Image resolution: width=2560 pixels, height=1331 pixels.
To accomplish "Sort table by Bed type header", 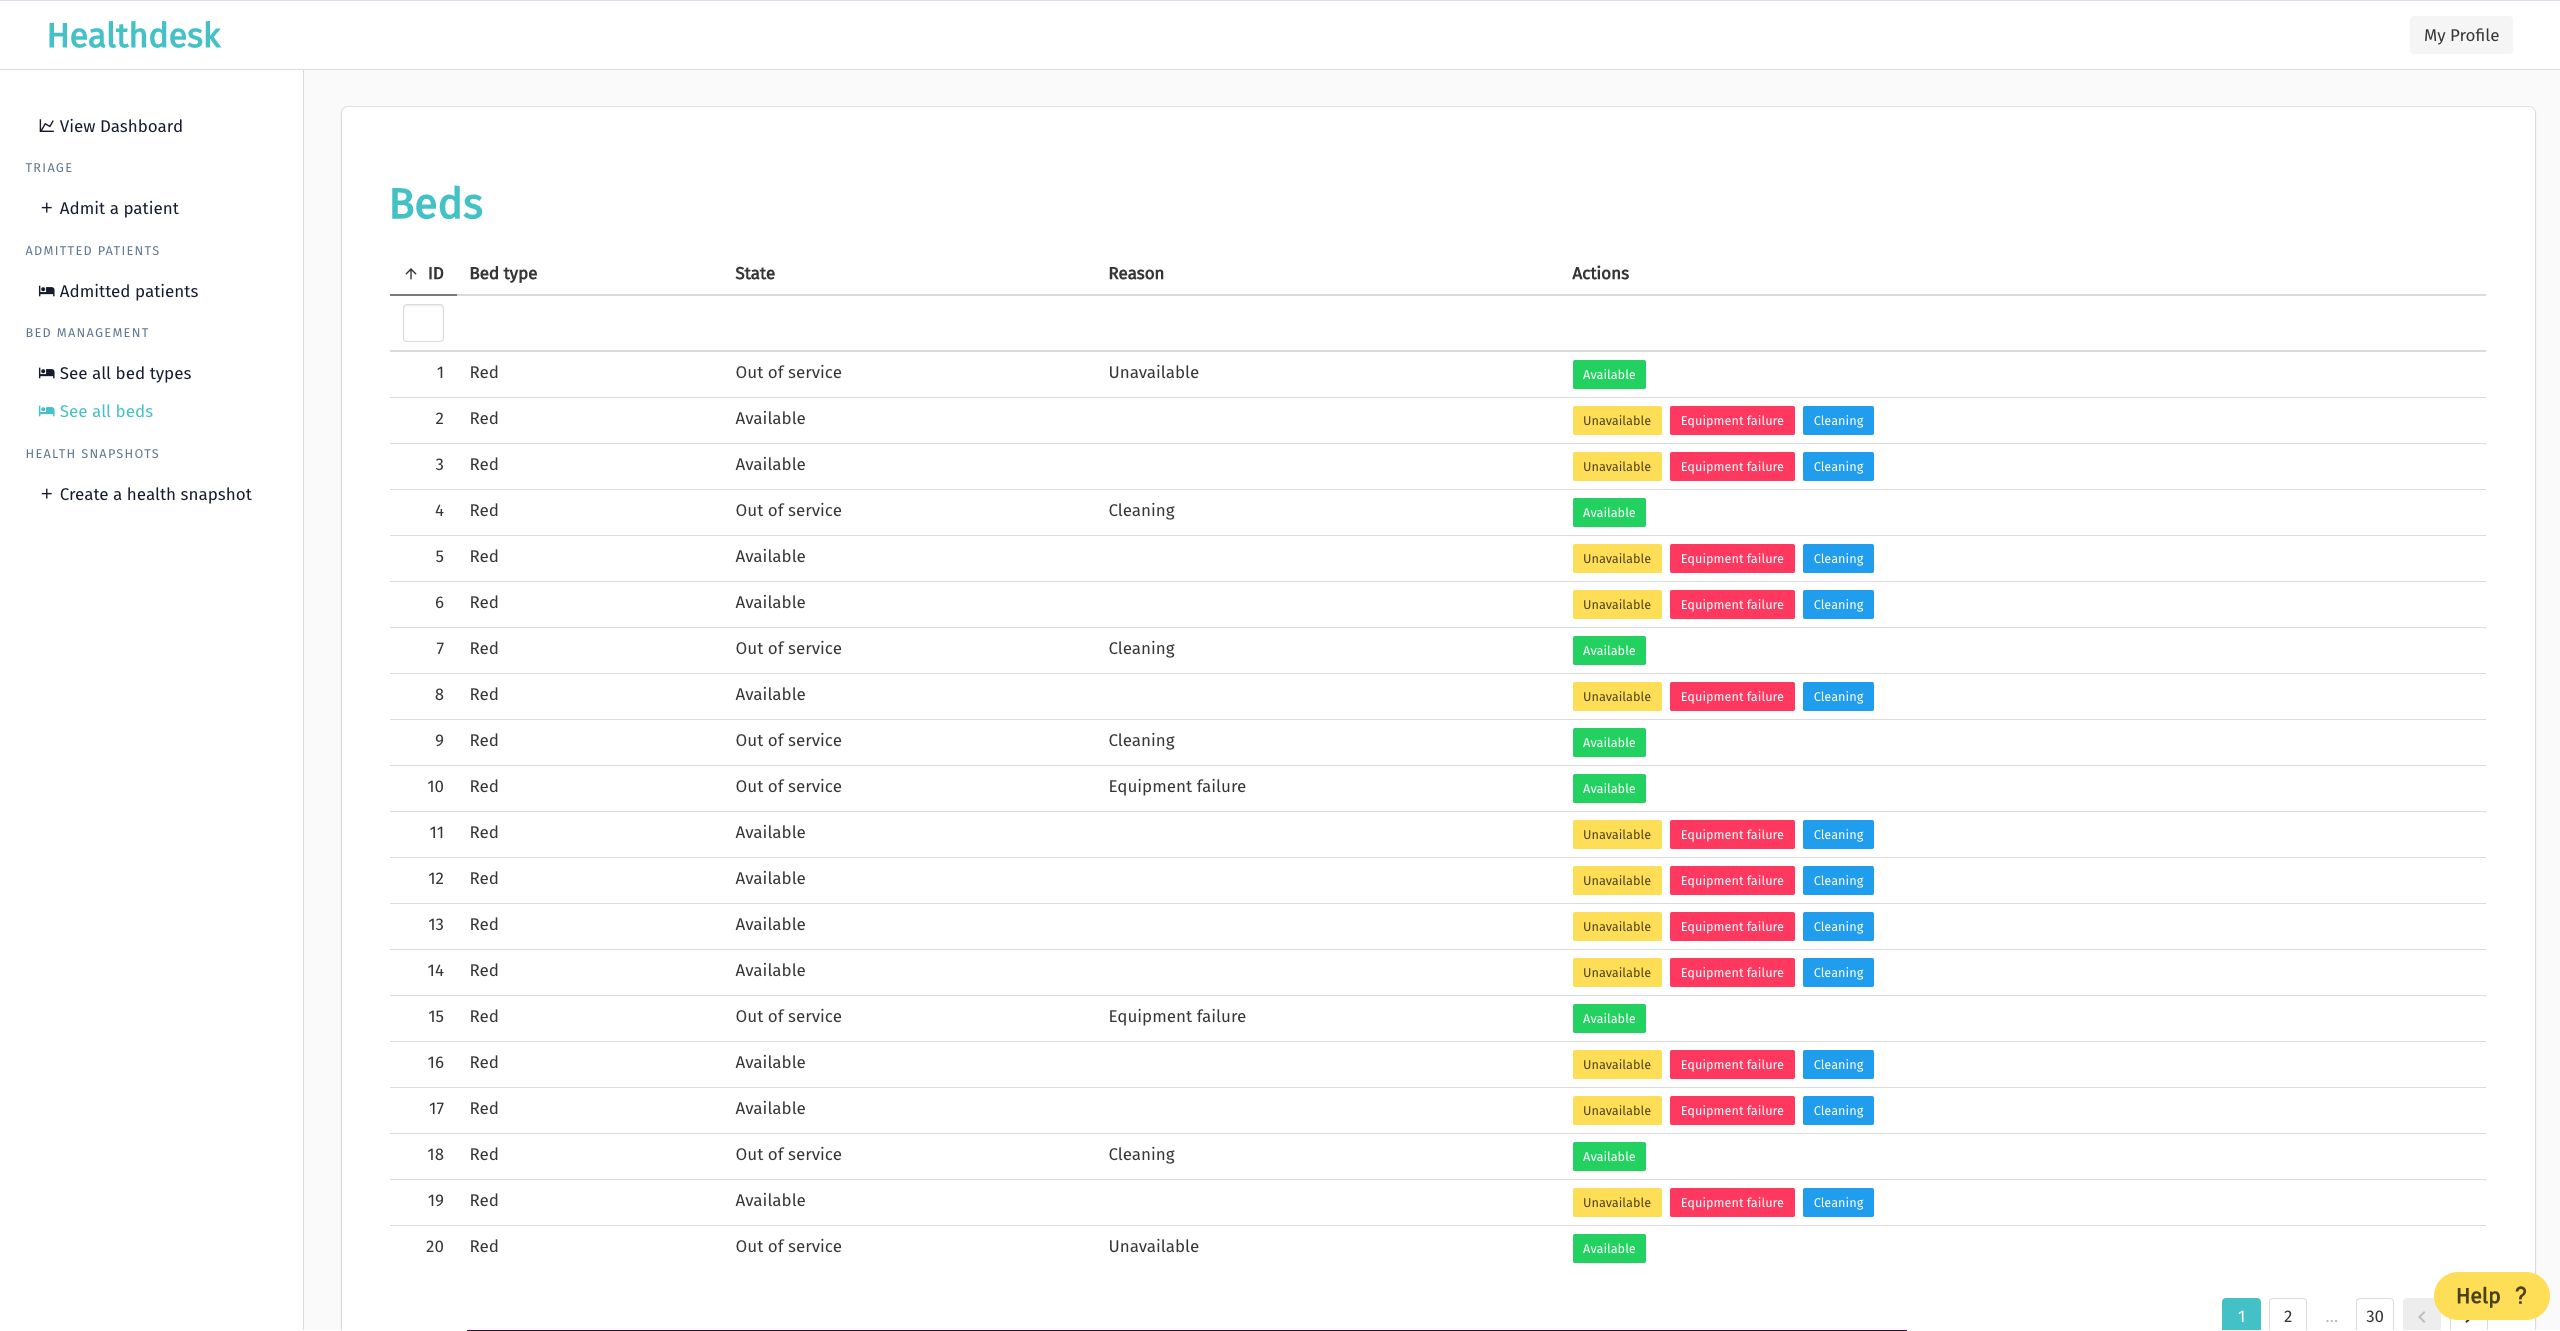I will pos(503,274).
